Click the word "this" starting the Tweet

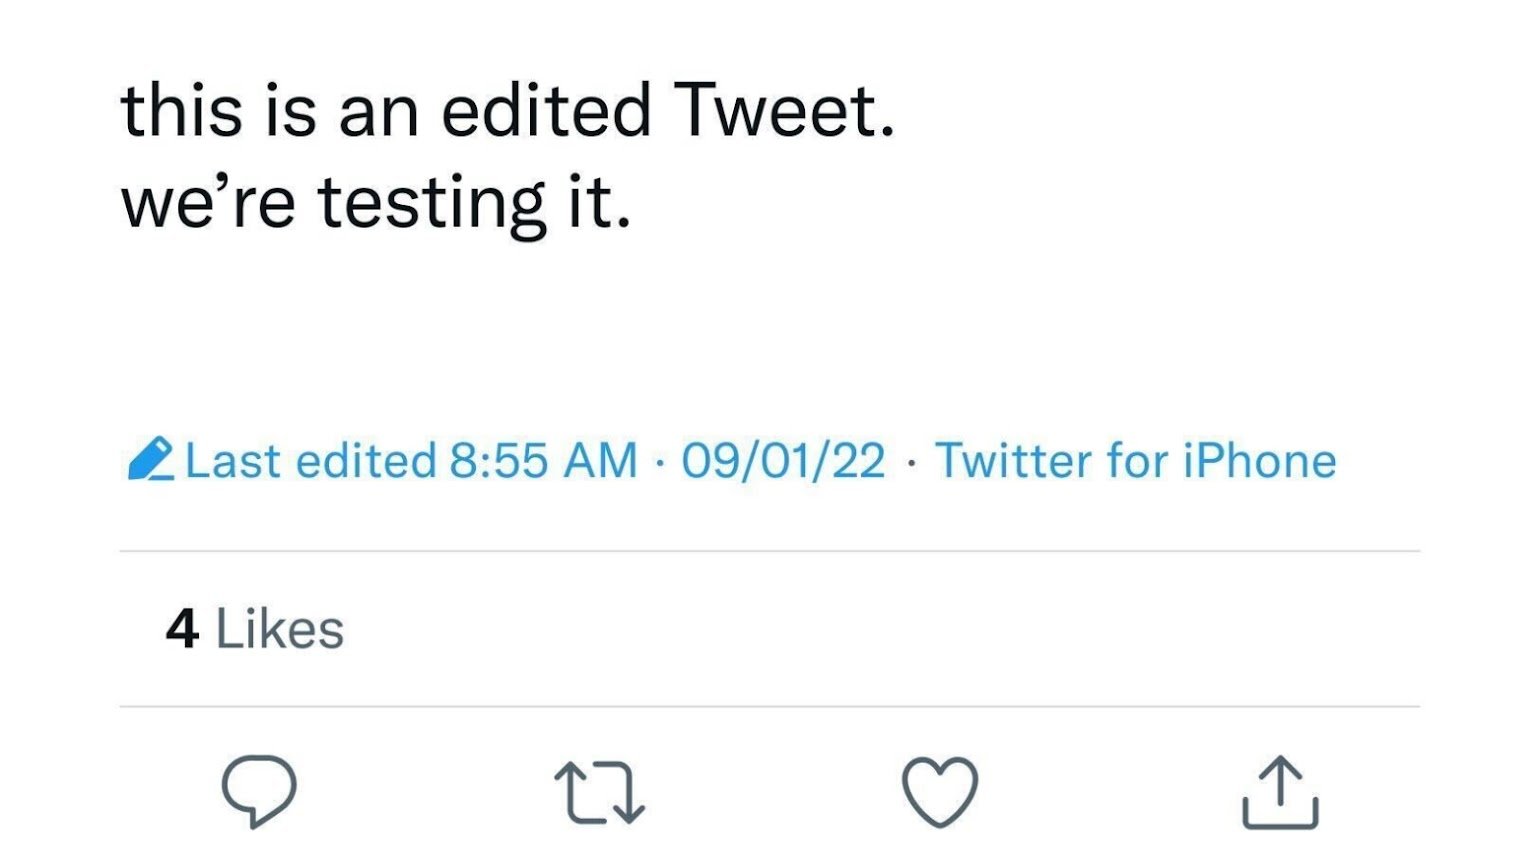tap(182, 110)
